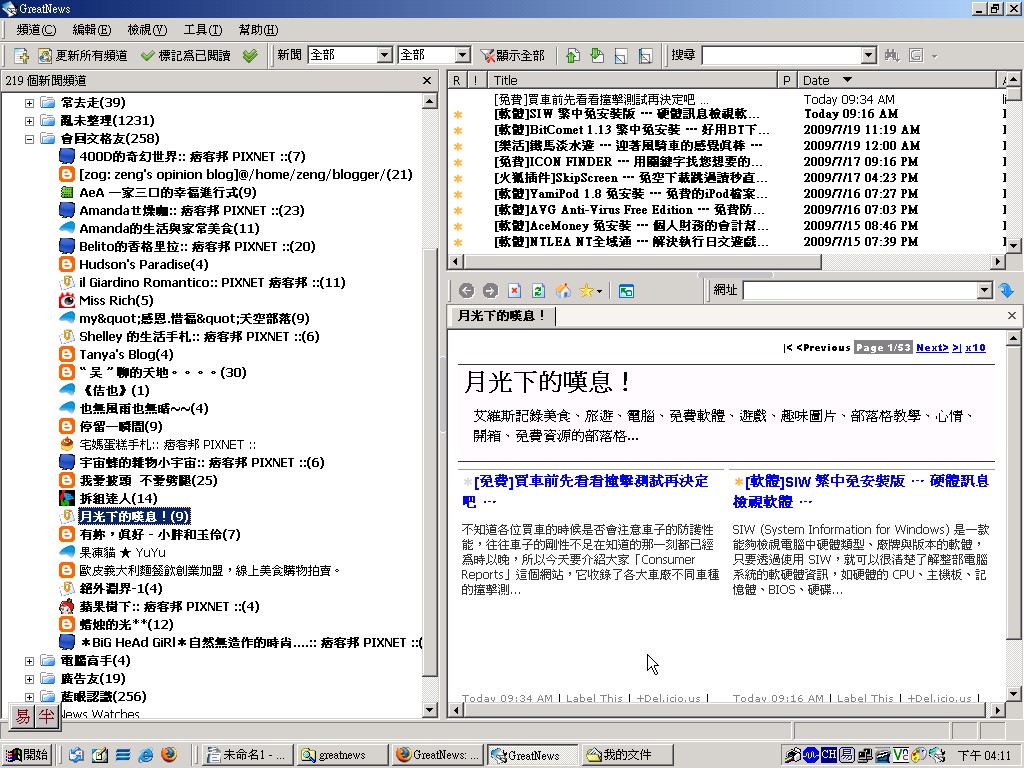This screenshot has height=768, width=1024.
Task: Expand the 藍眼認識(256) folder
Action: click(29, 697)
